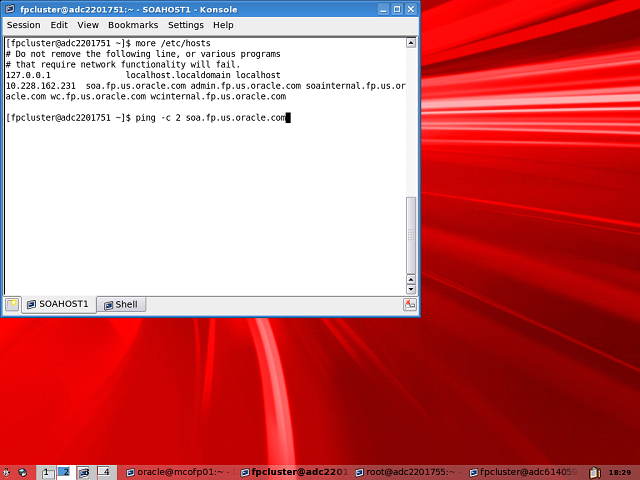
Task: Click the clipboard icon in system tray
Action: click(x=595, y=472)
